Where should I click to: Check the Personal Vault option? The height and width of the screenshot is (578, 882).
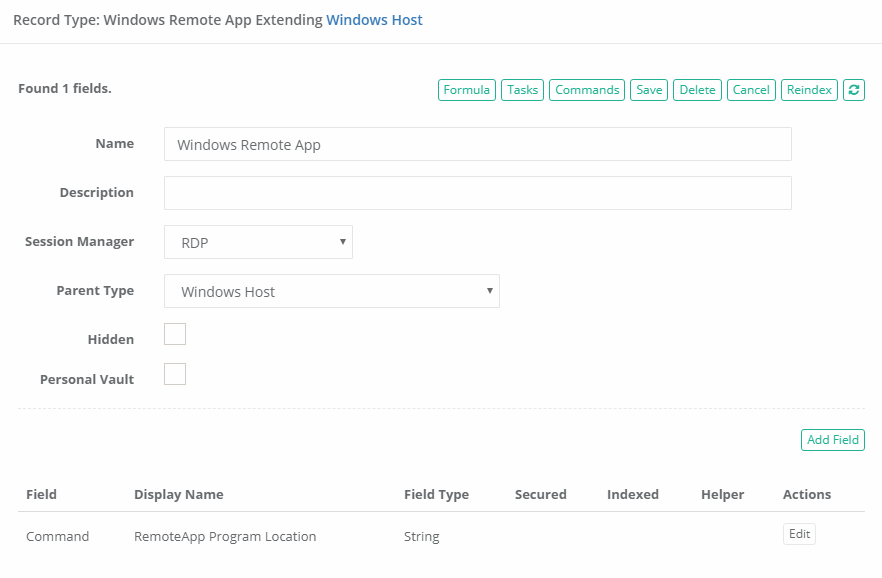click(174, 373)
